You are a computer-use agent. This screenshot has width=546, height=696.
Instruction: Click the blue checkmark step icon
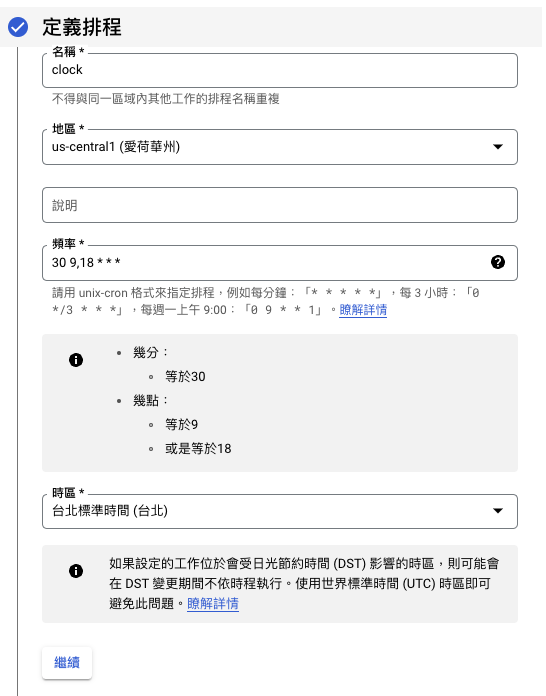point(18,27)
